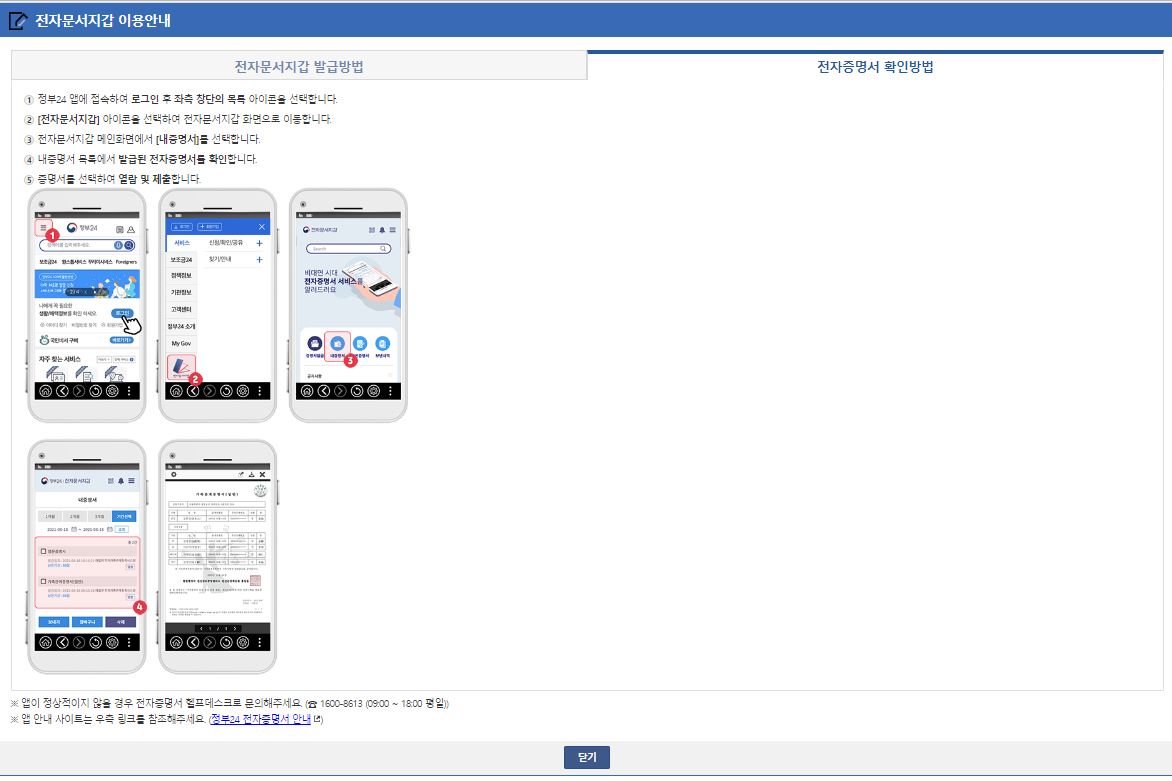Expand 신청/확인/공유 with its plus icon
This screenshot has height=781, width=1172.
point(259,243)
